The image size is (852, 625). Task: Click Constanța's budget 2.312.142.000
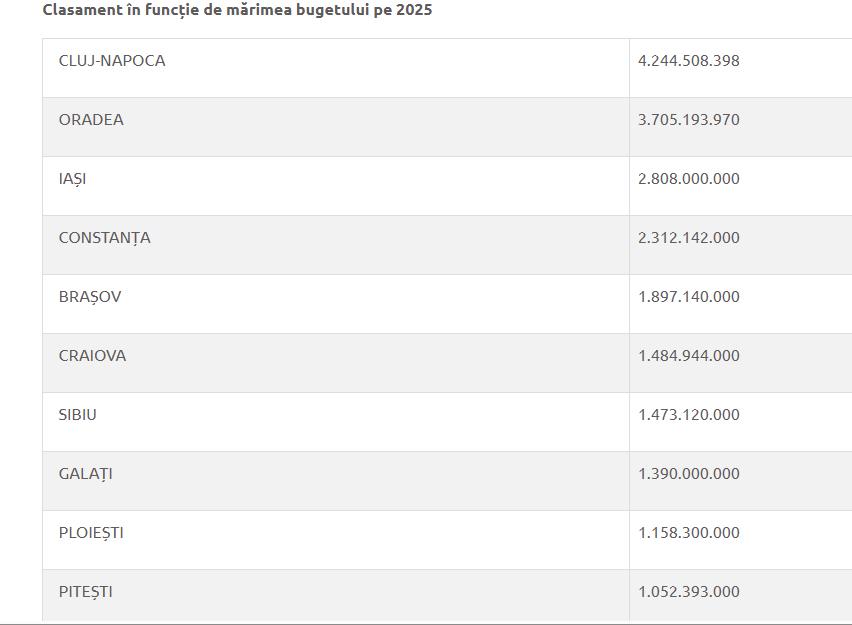pyautogui.click(x=689, y=238)
